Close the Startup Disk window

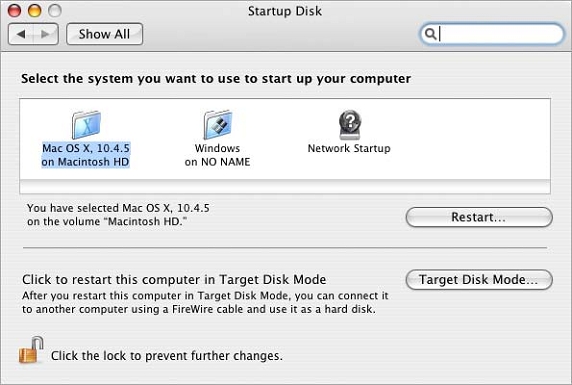tap(14, 11)
